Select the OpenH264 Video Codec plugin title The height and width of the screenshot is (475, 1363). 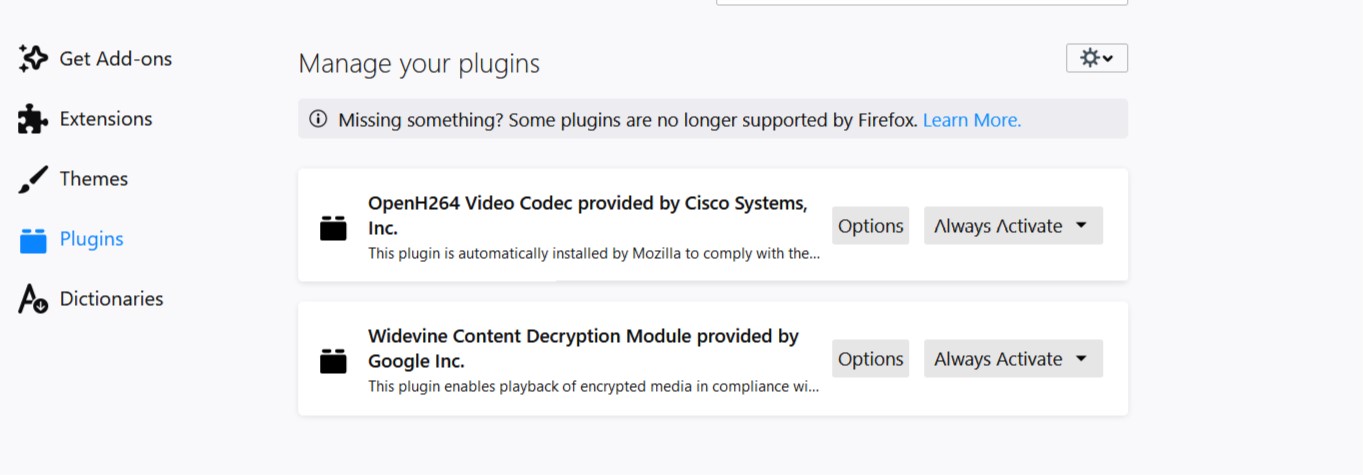click(x=587, y=204)
